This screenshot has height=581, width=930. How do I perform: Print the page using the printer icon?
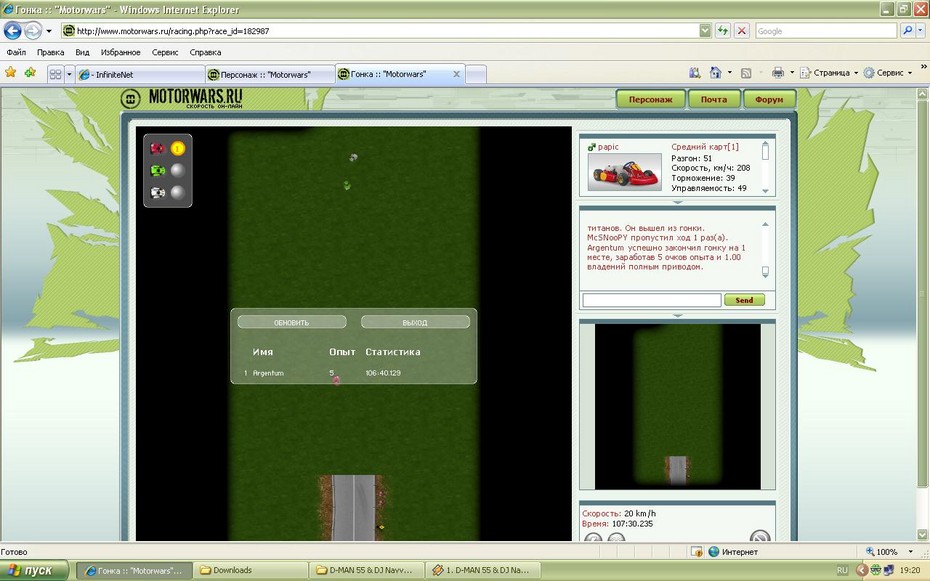click(778, 72)
